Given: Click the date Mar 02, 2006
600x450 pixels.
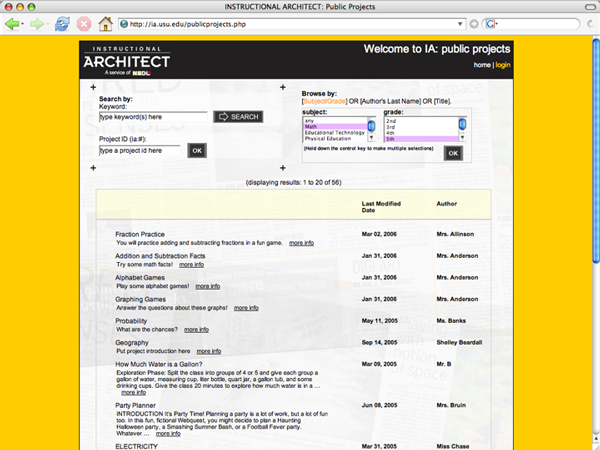Looking at the screenshot, I should point(379,234).
